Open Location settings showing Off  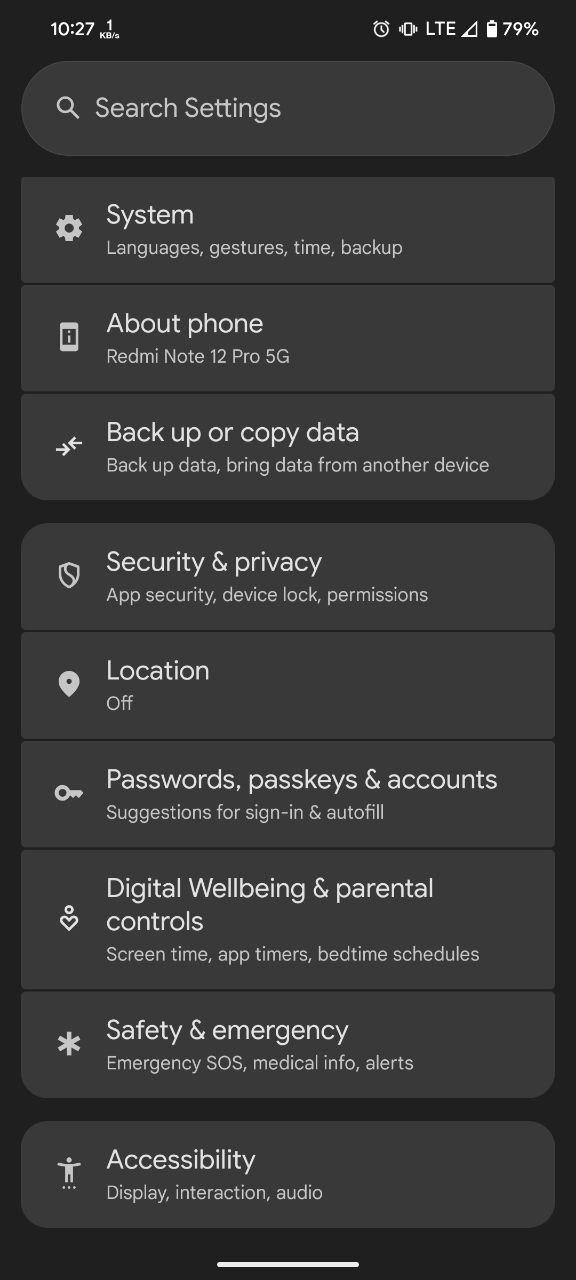point(288,685)
